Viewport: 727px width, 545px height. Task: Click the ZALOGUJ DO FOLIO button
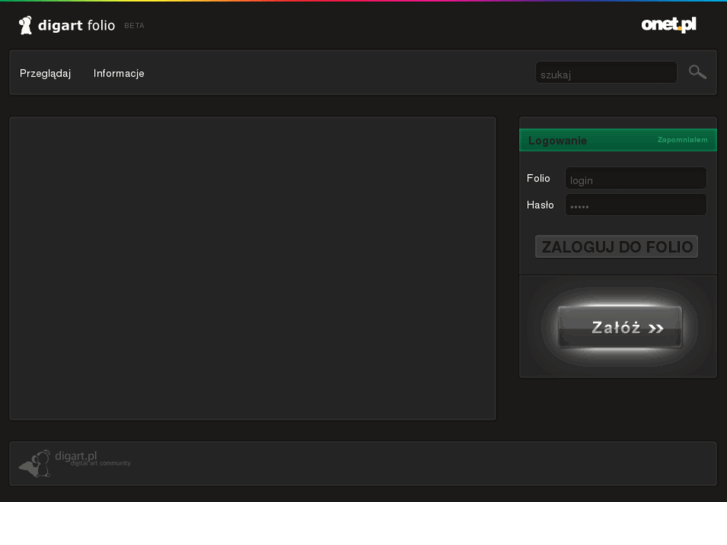coord(616,246)
